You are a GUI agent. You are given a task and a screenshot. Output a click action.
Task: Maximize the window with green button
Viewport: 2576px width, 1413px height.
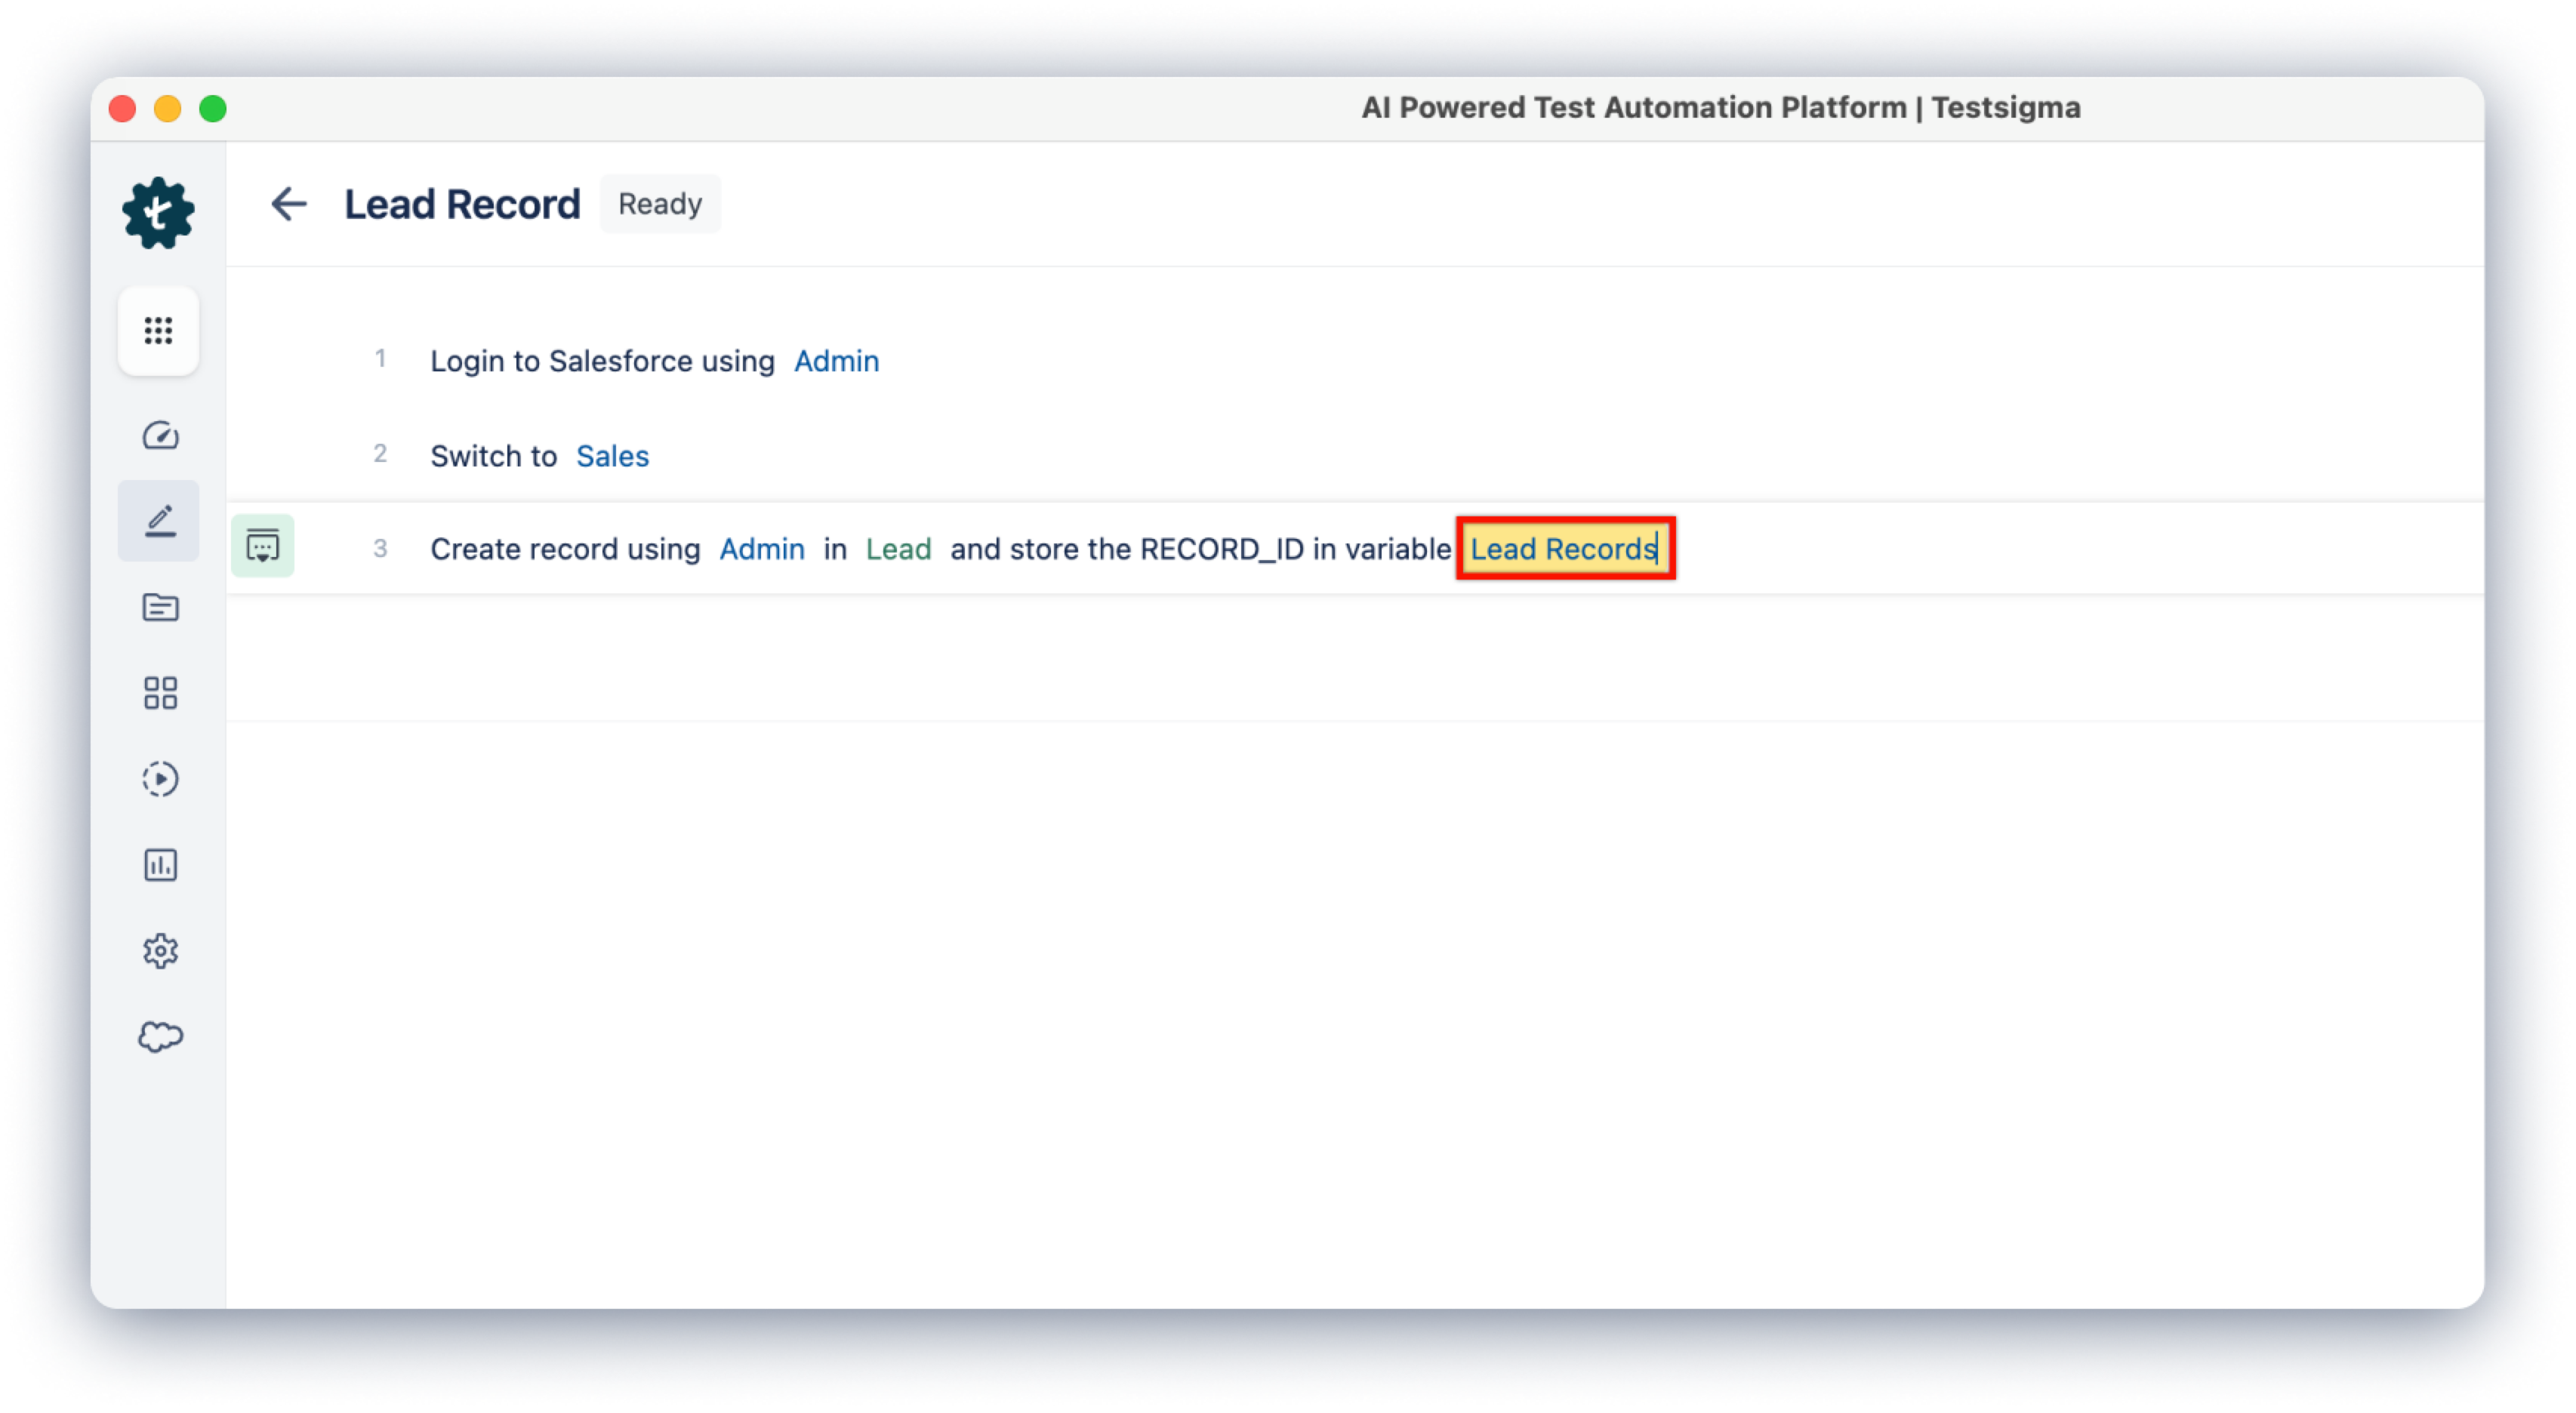pos(213,108)
